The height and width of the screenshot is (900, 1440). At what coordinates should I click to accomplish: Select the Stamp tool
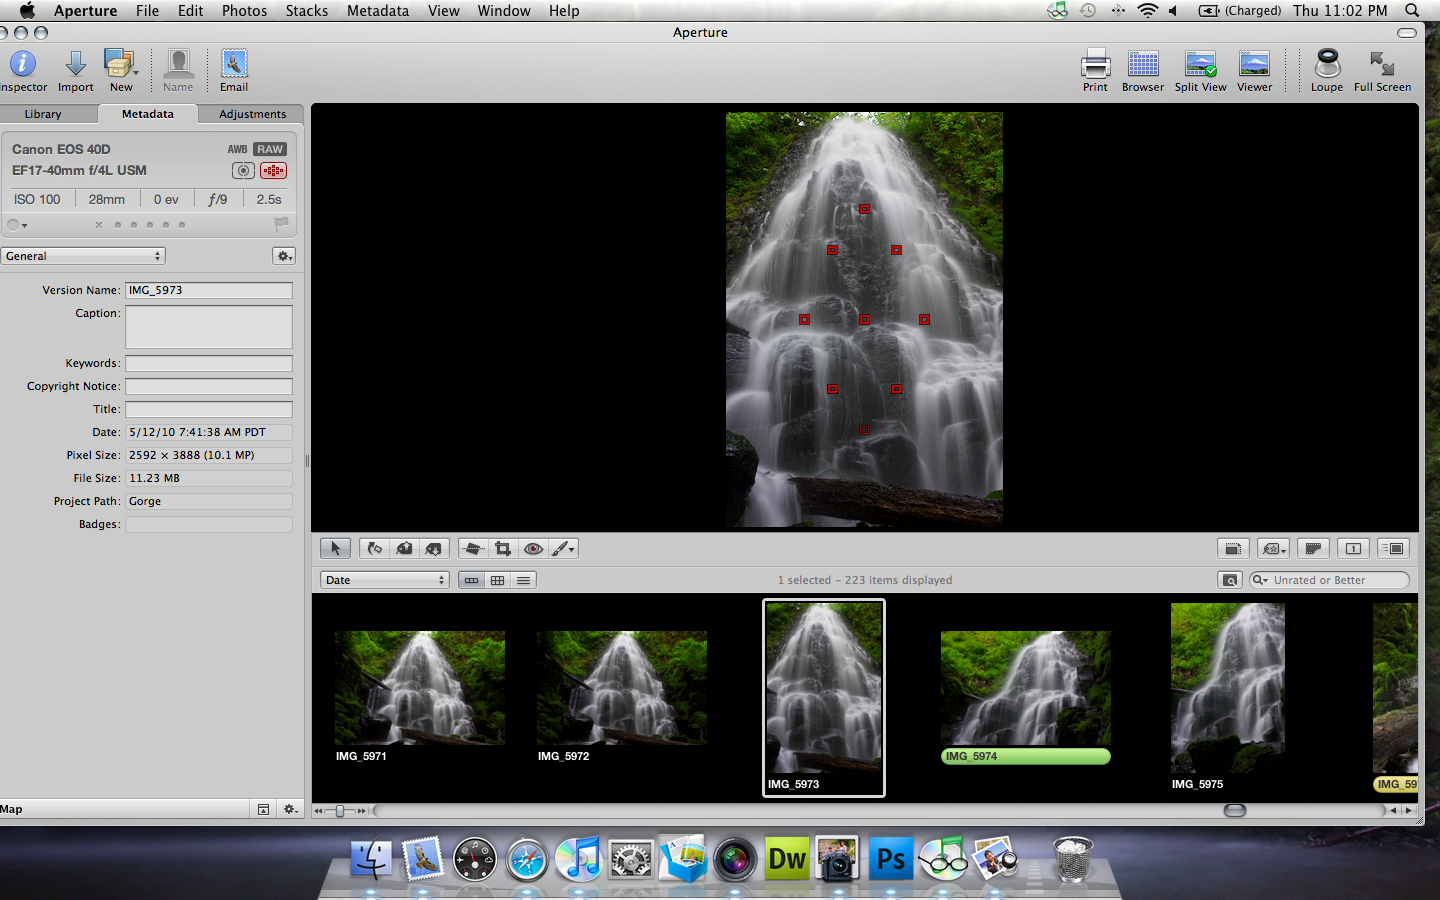433,548
